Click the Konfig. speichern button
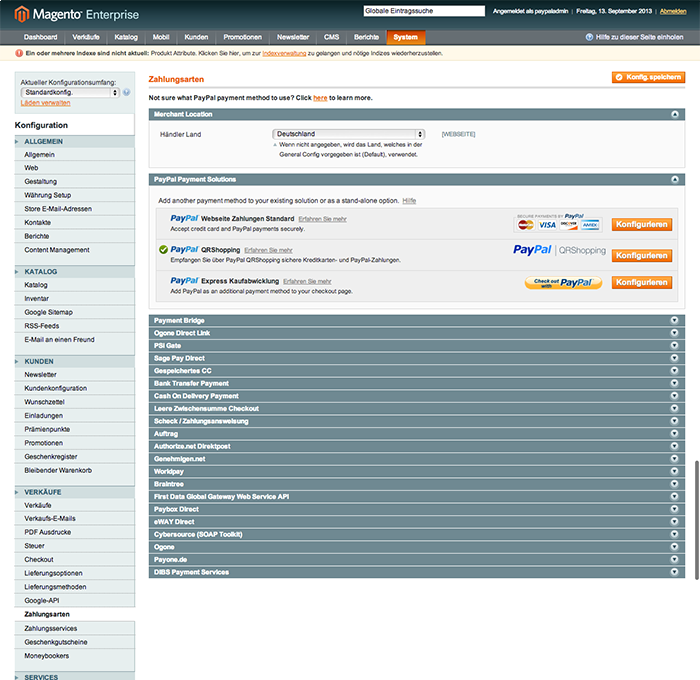 point(649,77)
